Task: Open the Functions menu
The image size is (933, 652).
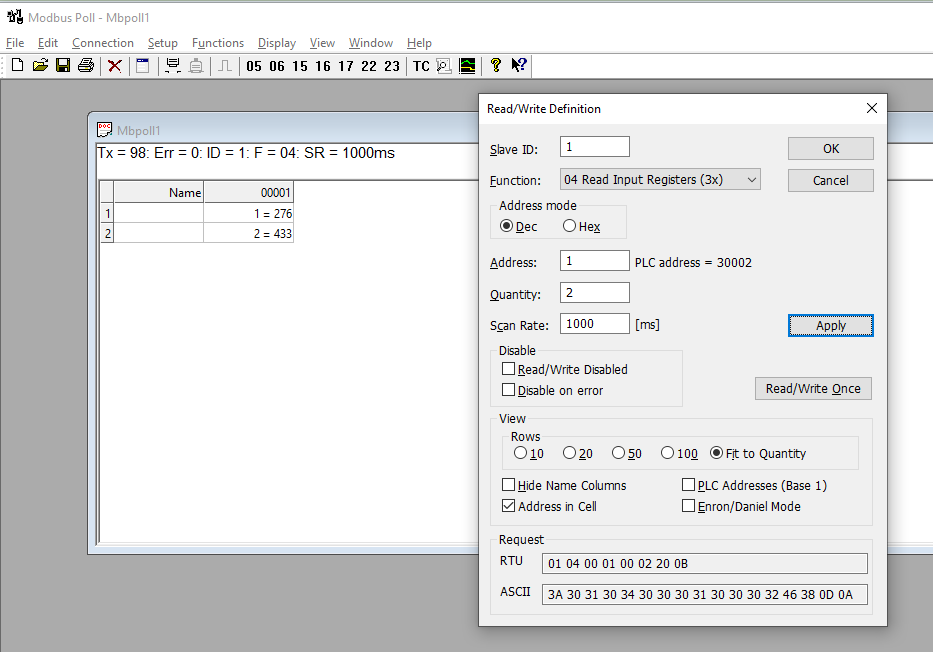Action: (218, 43)
